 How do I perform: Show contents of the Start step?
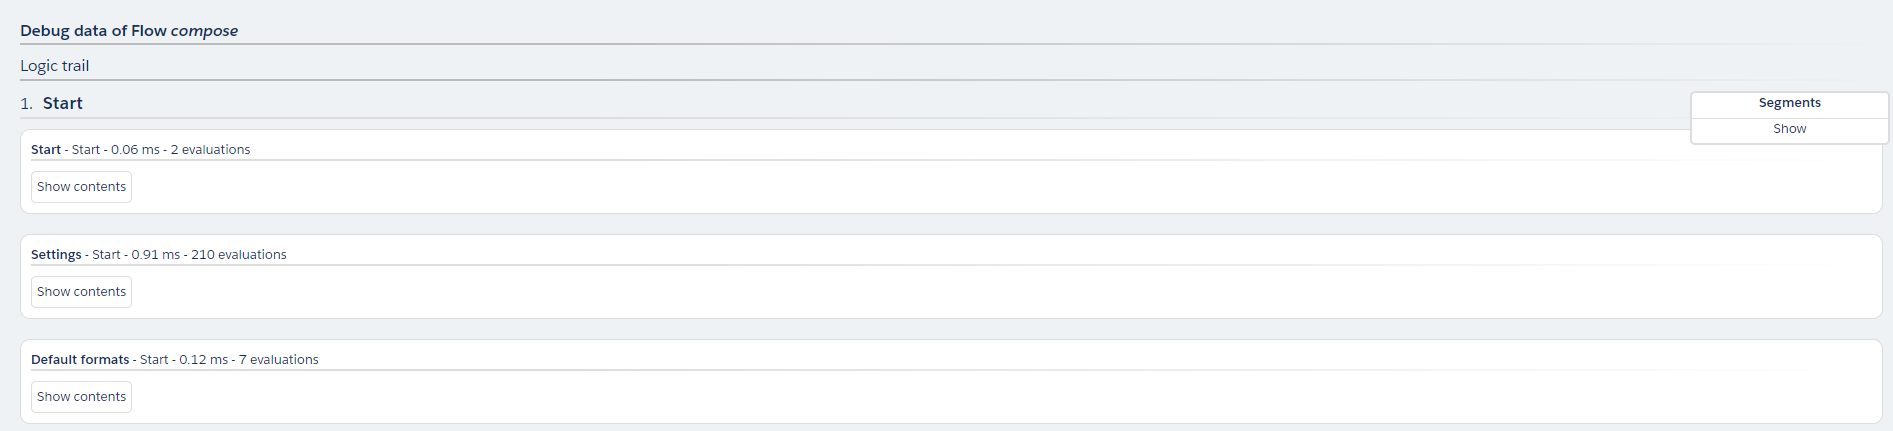pyautogui.click(x=81, y=187)
